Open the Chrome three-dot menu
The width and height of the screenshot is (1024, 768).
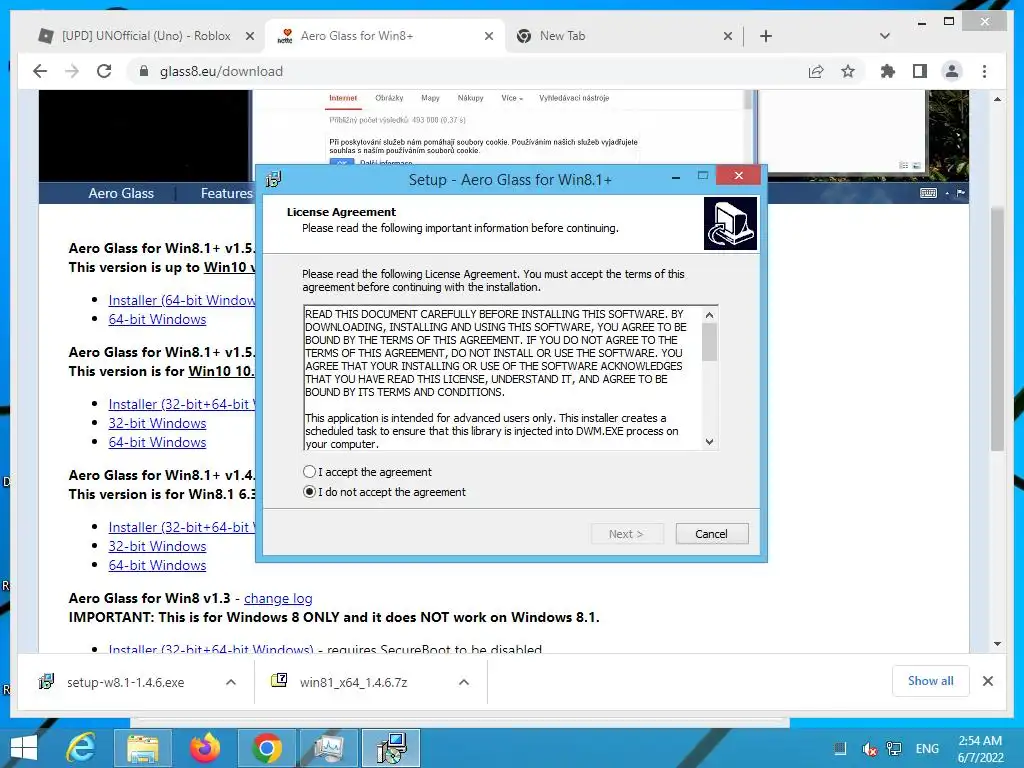984,71
